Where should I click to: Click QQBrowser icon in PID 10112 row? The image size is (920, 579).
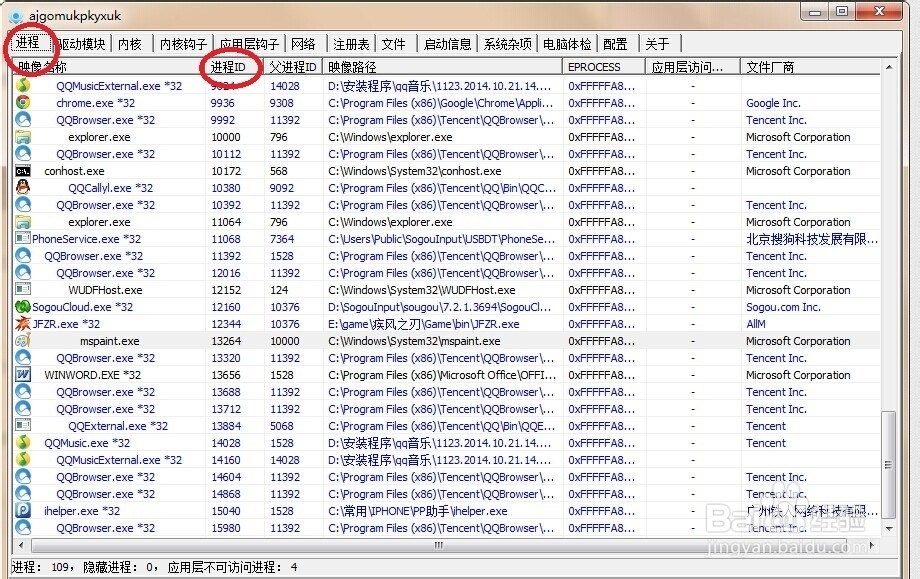[x=23, y=154]
